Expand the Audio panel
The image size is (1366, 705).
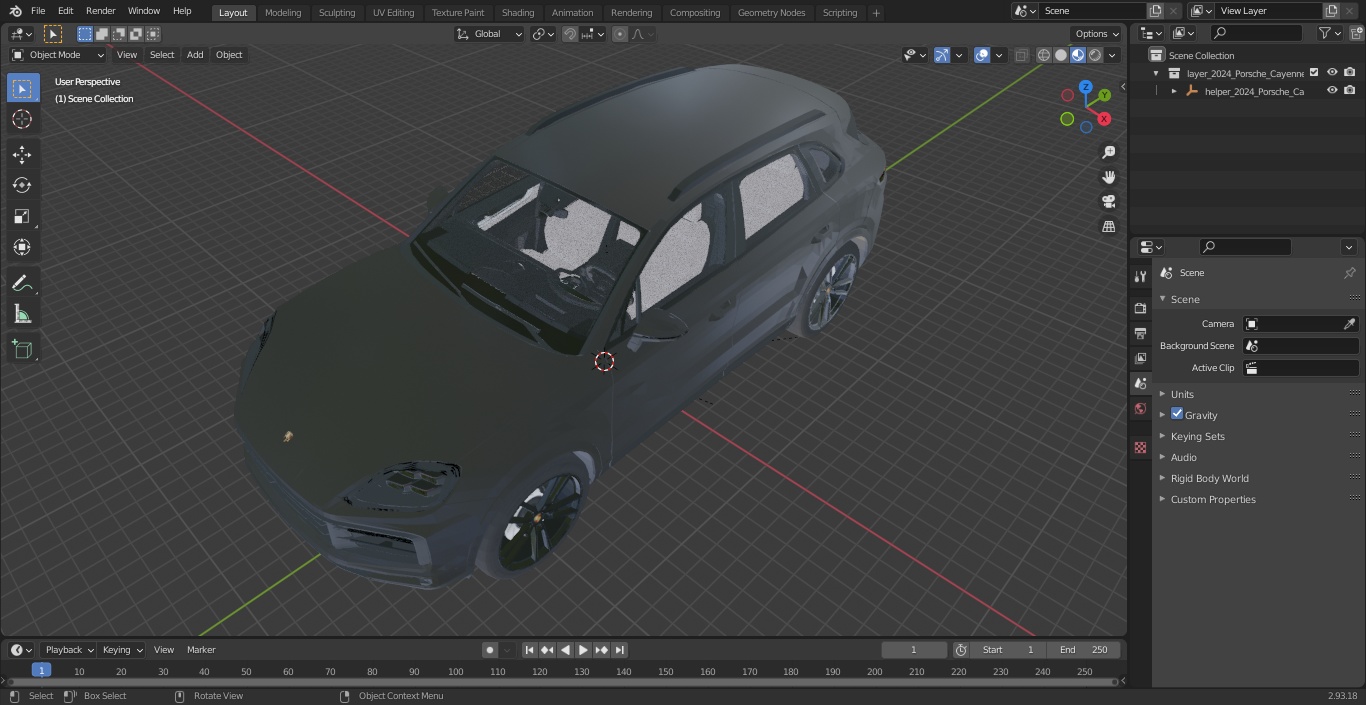coord(1183,457)
